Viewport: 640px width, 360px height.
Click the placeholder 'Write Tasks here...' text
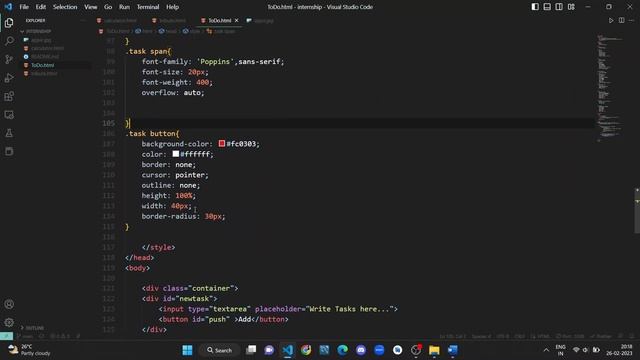click(349, 309)
